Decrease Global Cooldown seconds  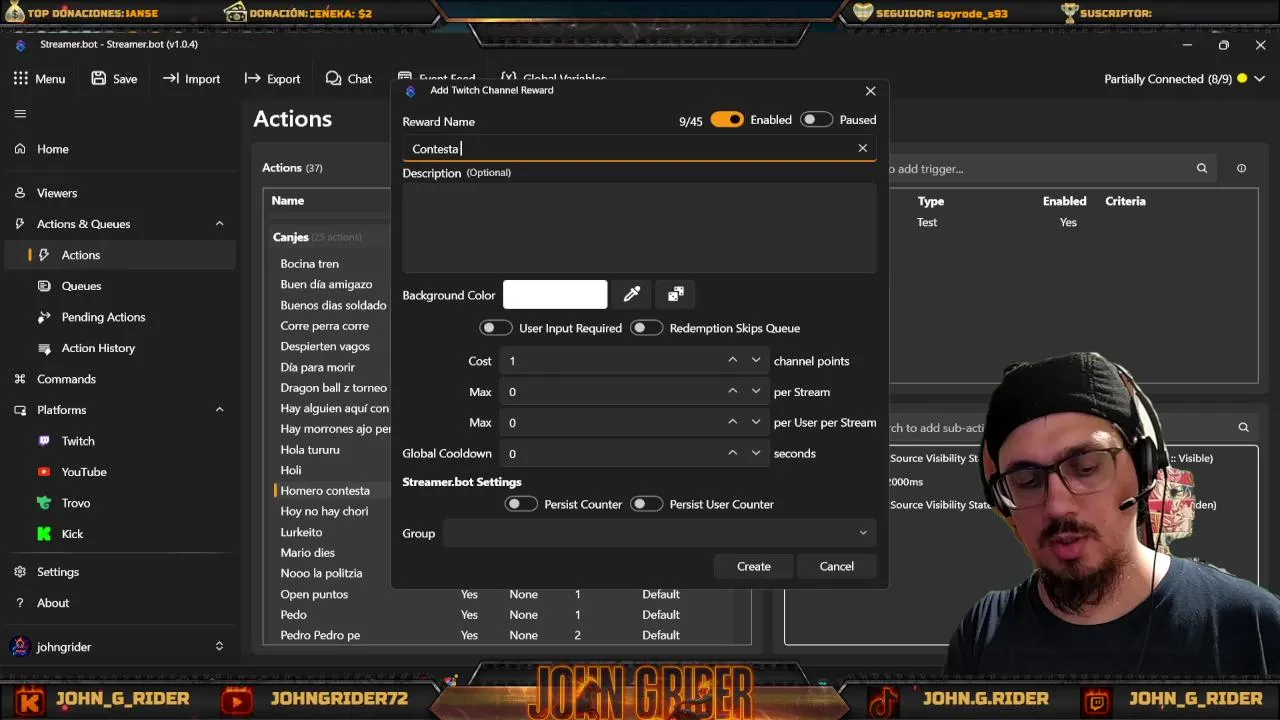click(x=756, y=454)
